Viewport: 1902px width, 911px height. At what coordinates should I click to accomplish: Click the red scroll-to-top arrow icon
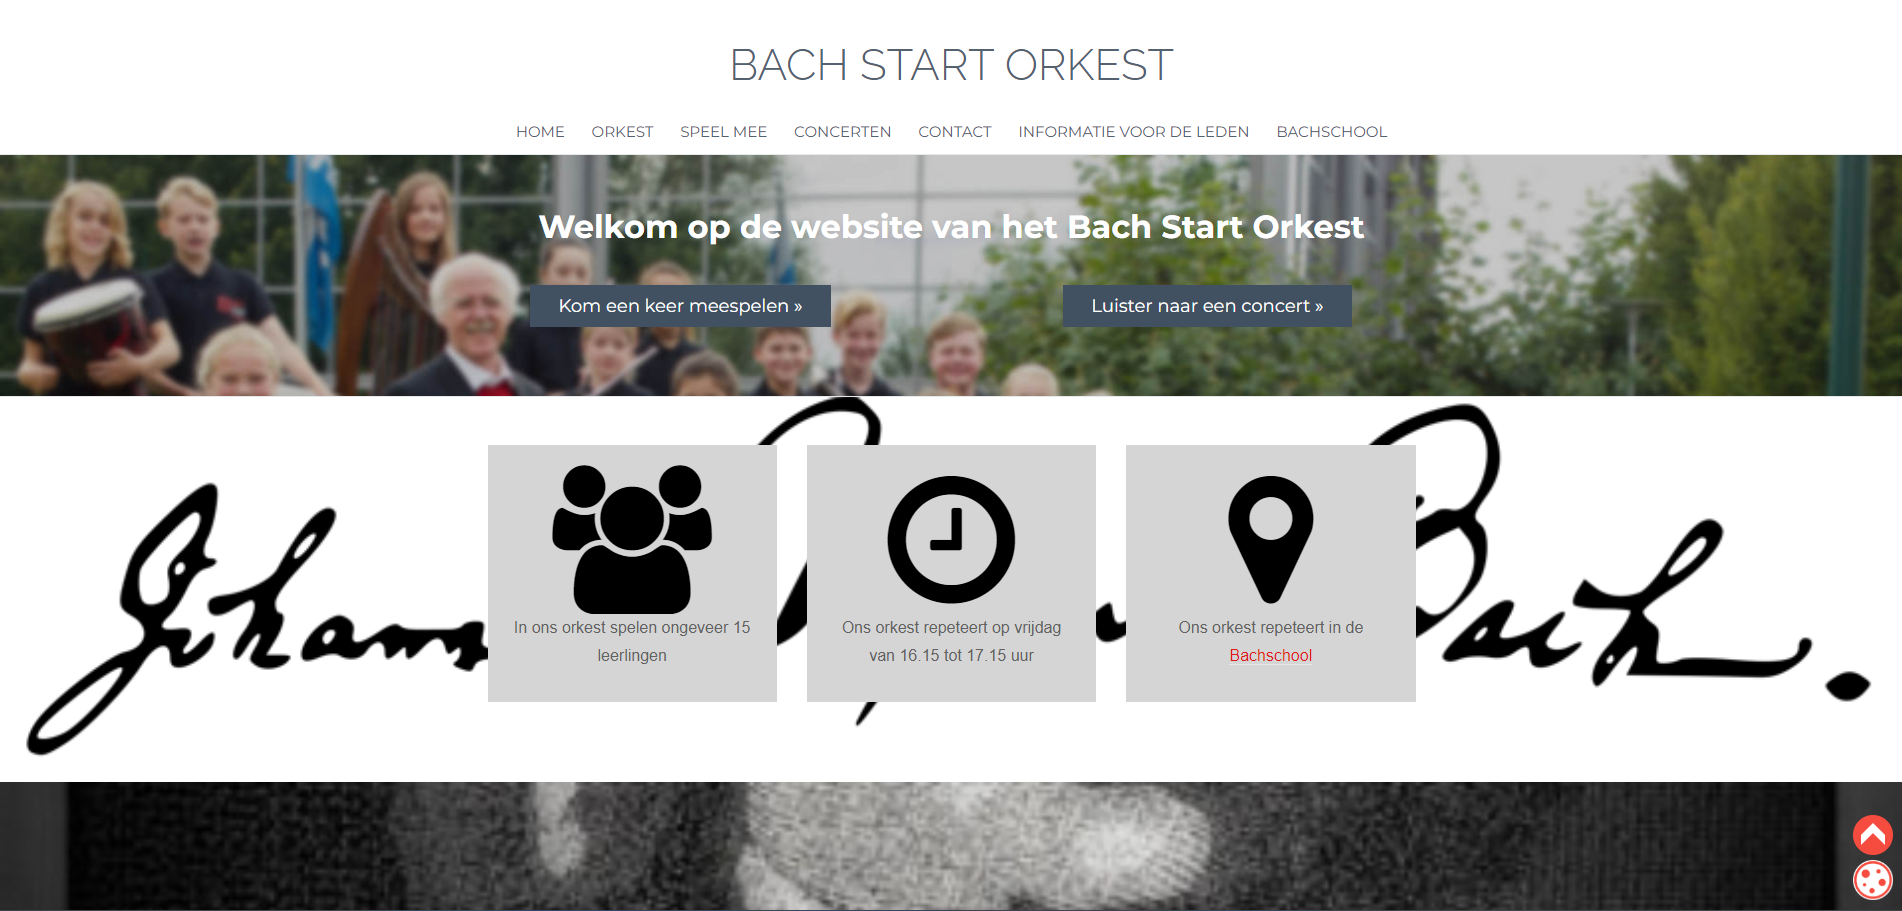[1872, 835]
